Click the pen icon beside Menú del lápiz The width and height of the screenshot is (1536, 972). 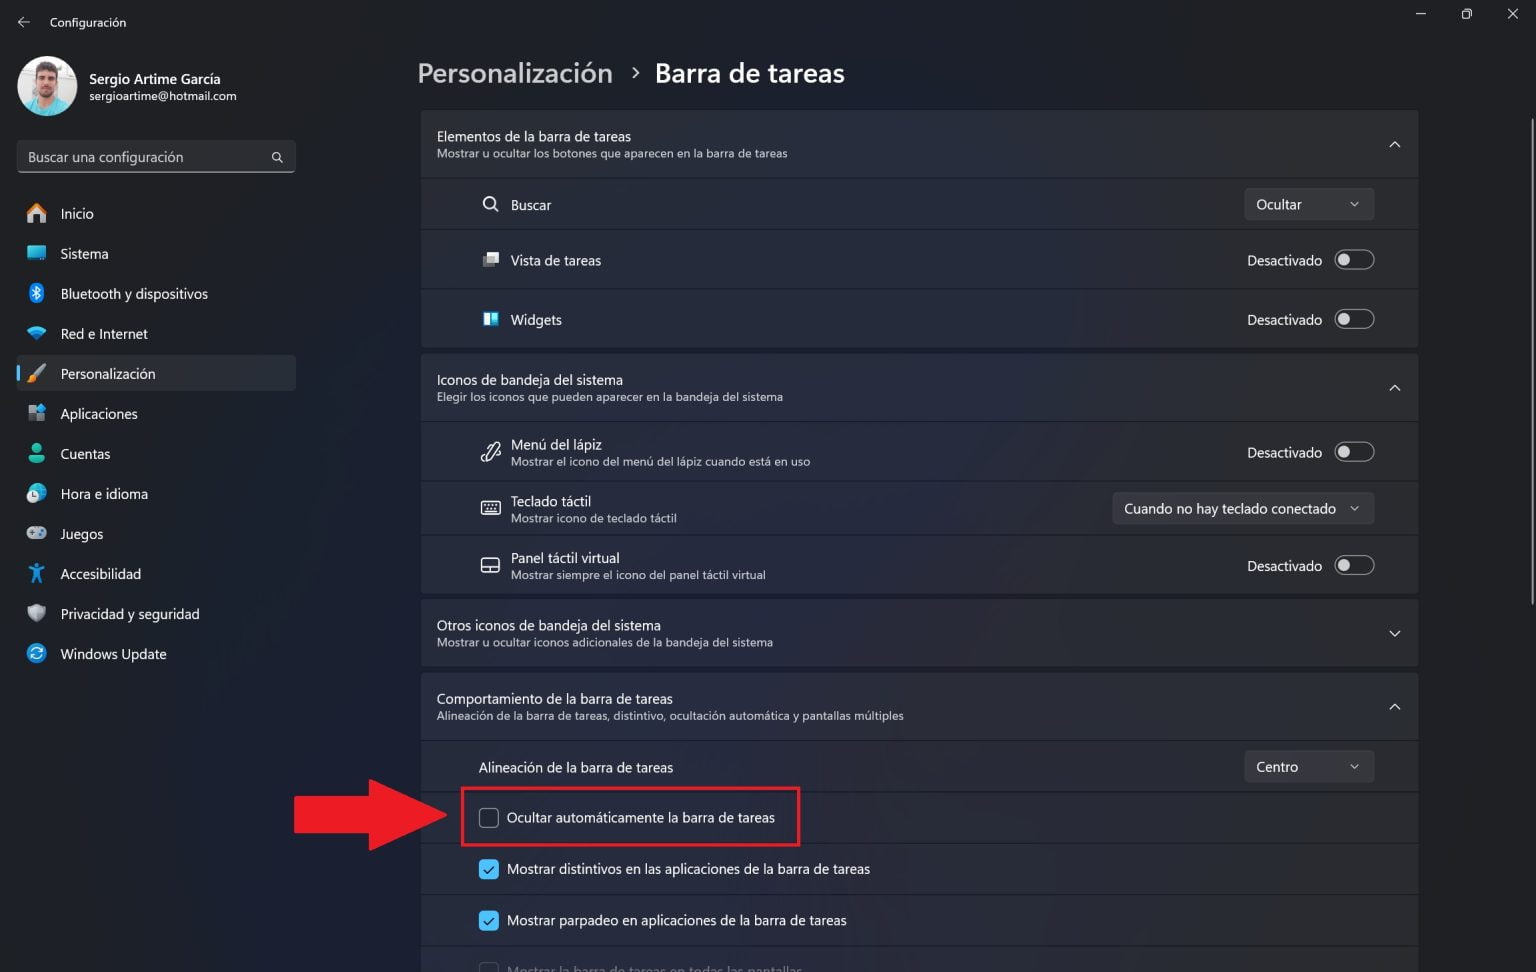pos(491,451)
